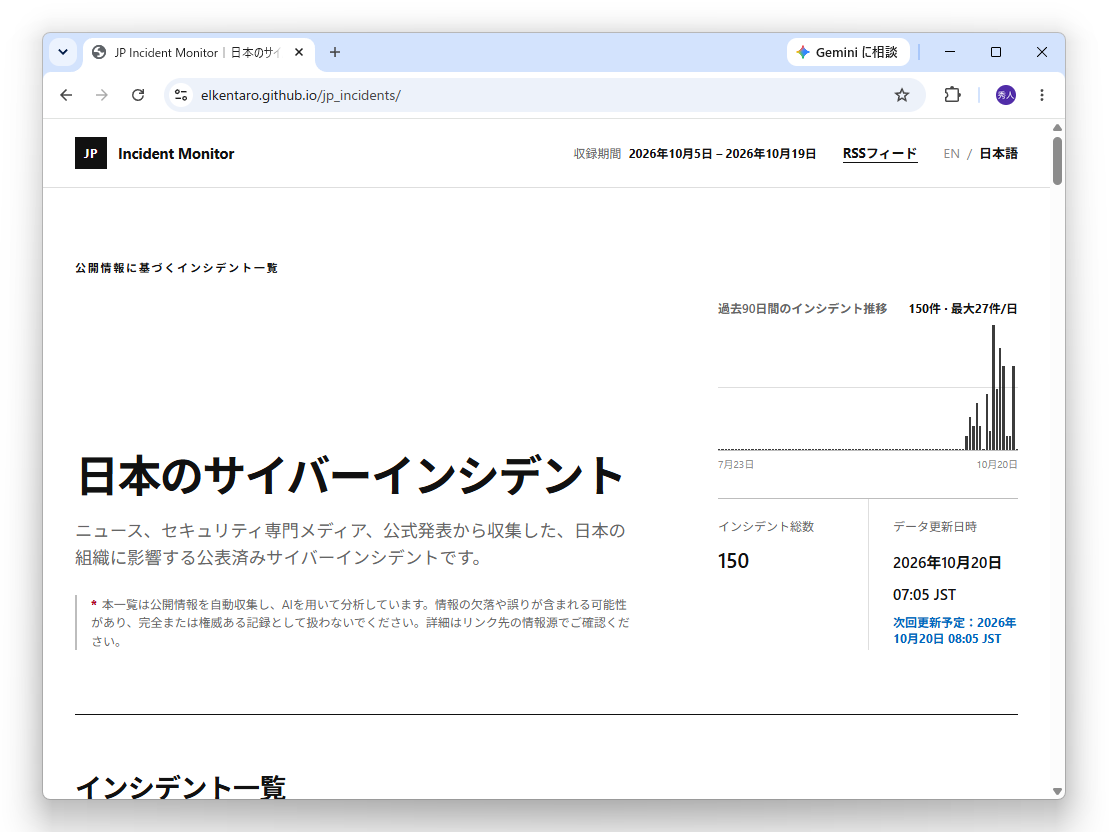Select 日本語 language option
This screenshot has width=1109, height=832.
tap(998, 154)
